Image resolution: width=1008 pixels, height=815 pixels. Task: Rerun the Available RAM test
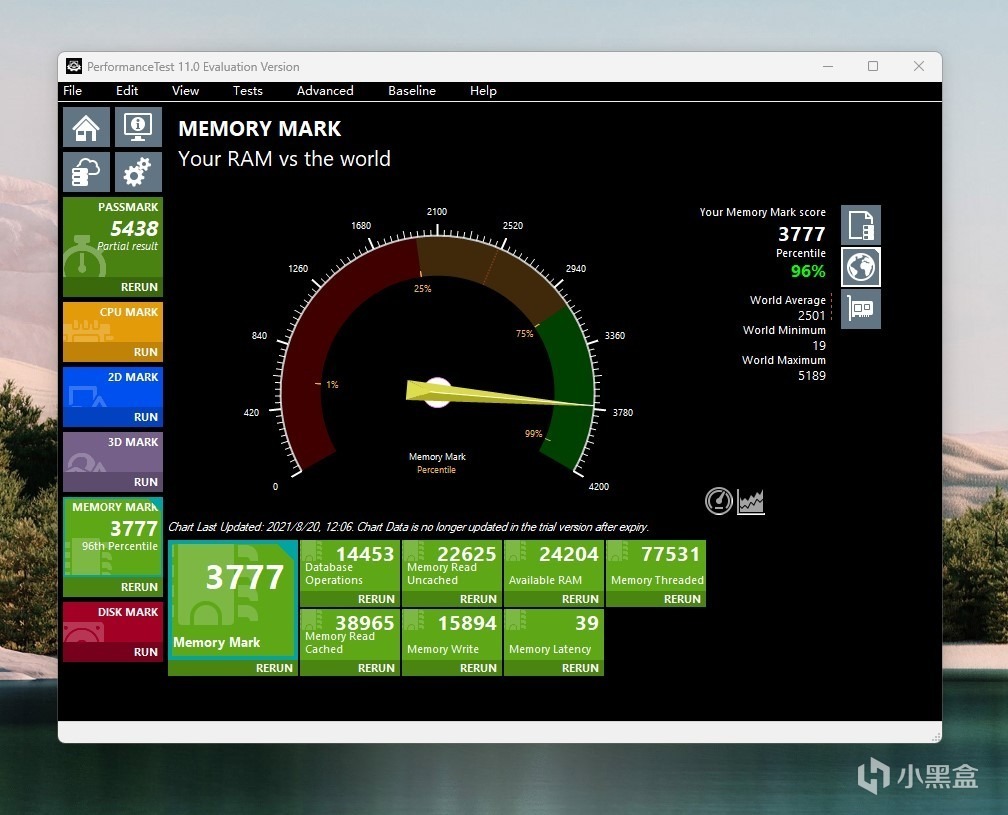click(x=580, y=599)
